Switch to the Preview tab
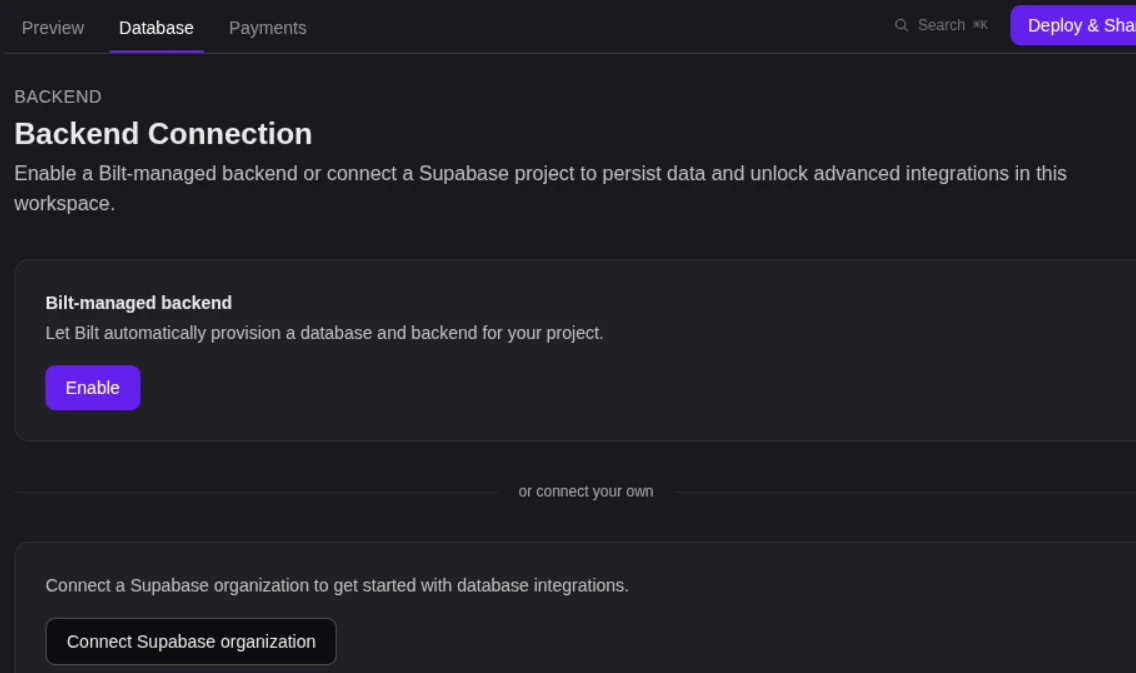The height and width of the screenshot is (673, 1136). (x=53, y=28)
